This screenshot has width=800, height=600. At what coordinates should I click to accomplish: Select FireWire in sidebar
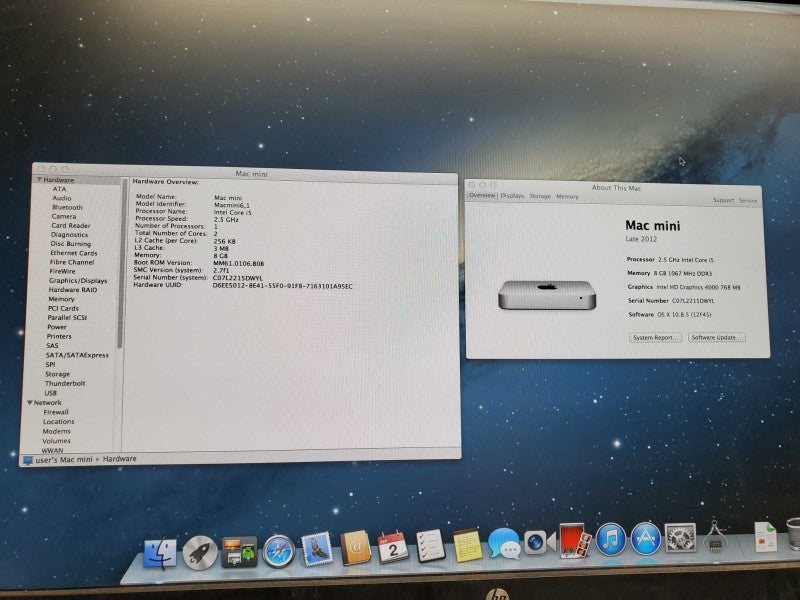(x=62, y=271)
